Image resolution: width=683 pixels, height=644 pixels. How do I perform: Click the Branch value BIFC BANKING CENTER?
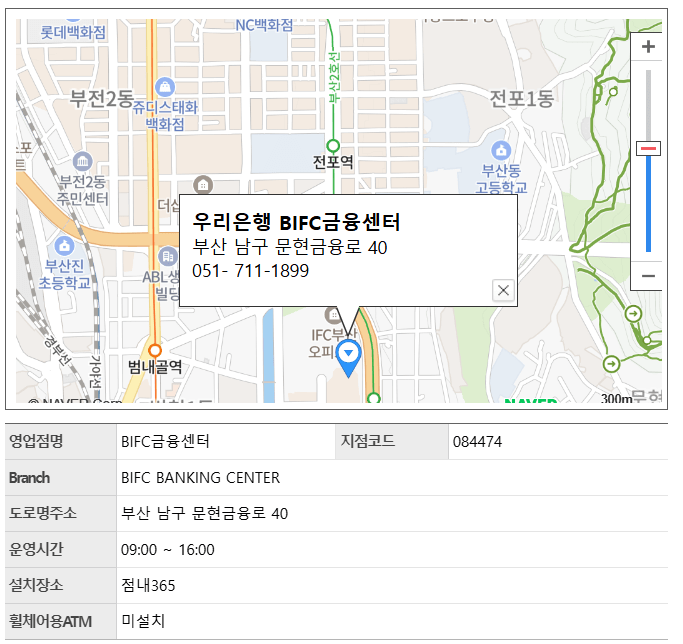coord(200,478)
